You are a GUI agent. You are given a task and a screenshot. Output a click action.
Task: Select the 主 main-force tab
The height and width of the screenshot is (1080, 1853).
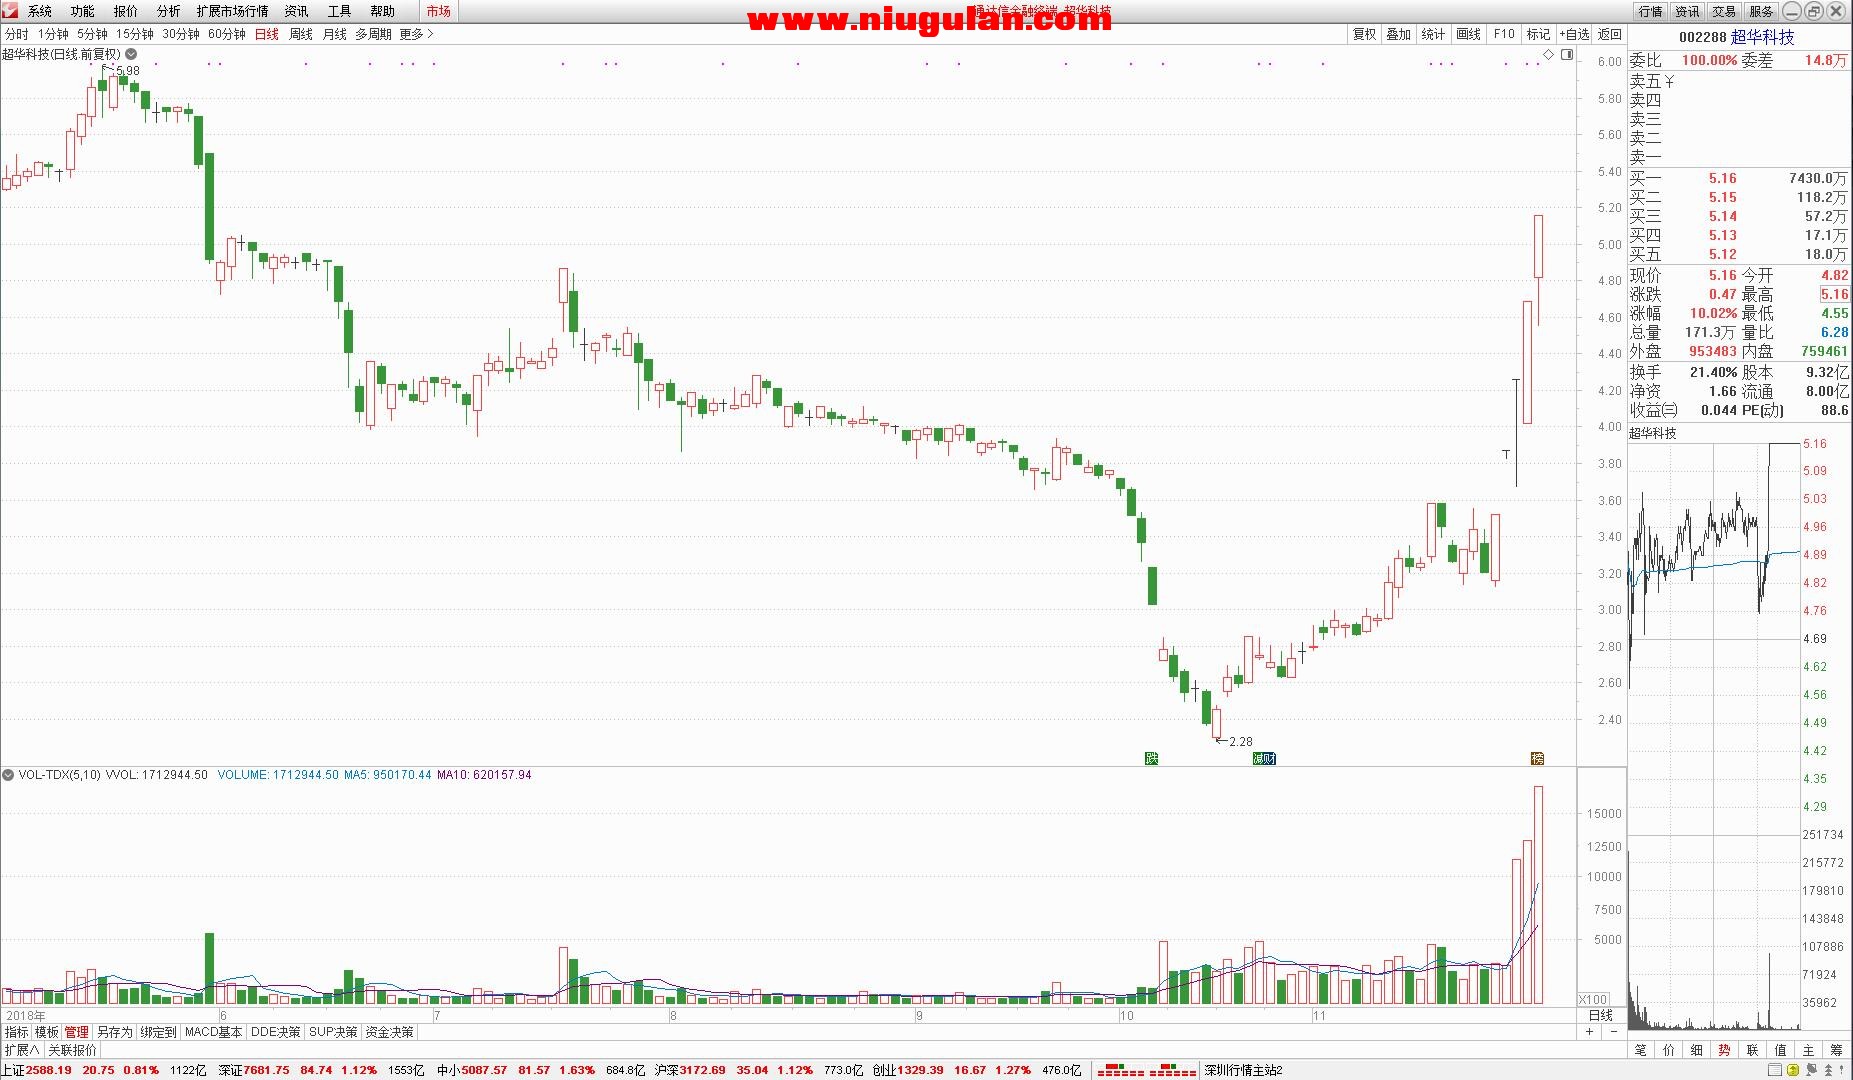[x=1808, y=1050]
